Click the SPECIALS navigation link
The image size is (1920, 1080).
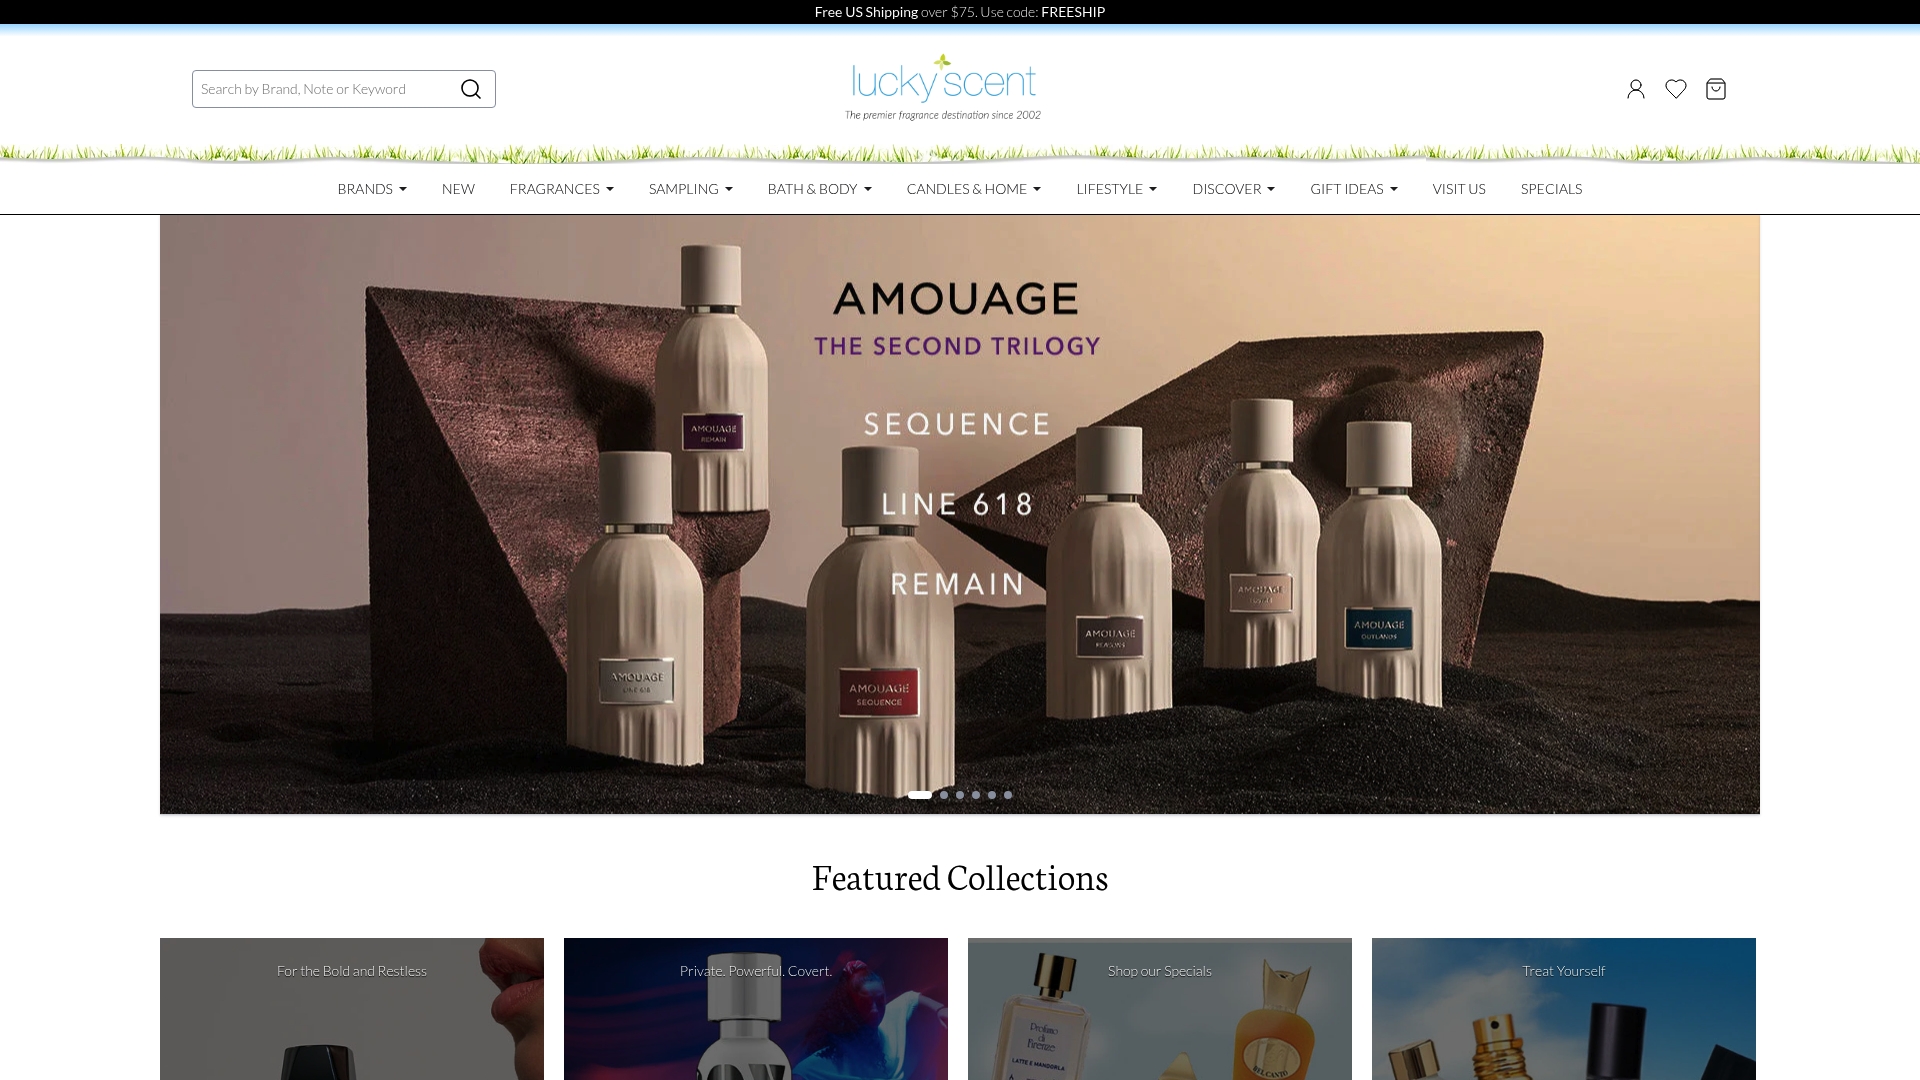[1551, 189]
